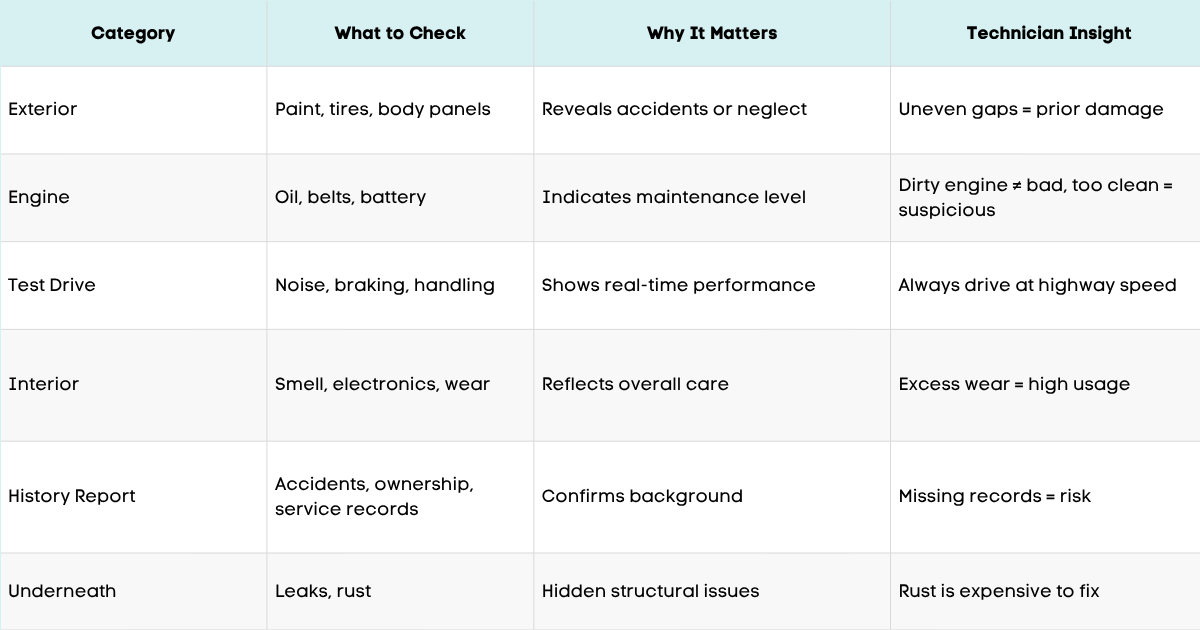Select the Engine category cell
The width and height of the screenshot is (1200, 630).
pos(39,197)
